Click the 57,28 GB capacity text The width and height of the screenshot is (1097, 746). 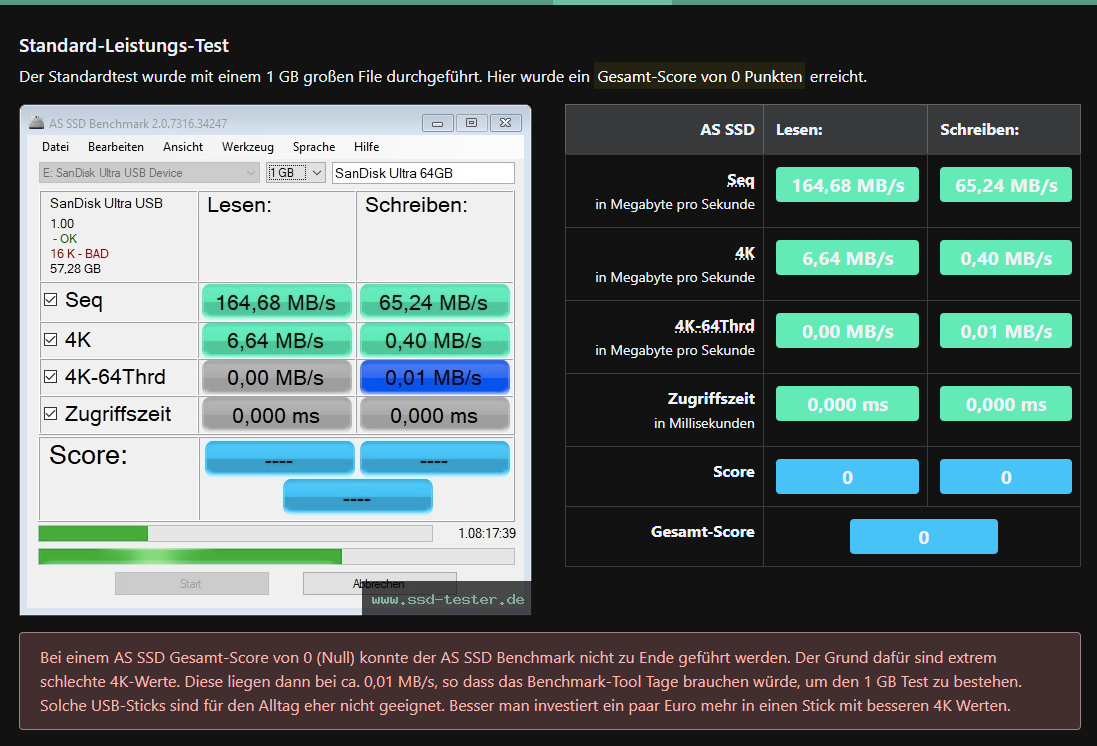75,269
